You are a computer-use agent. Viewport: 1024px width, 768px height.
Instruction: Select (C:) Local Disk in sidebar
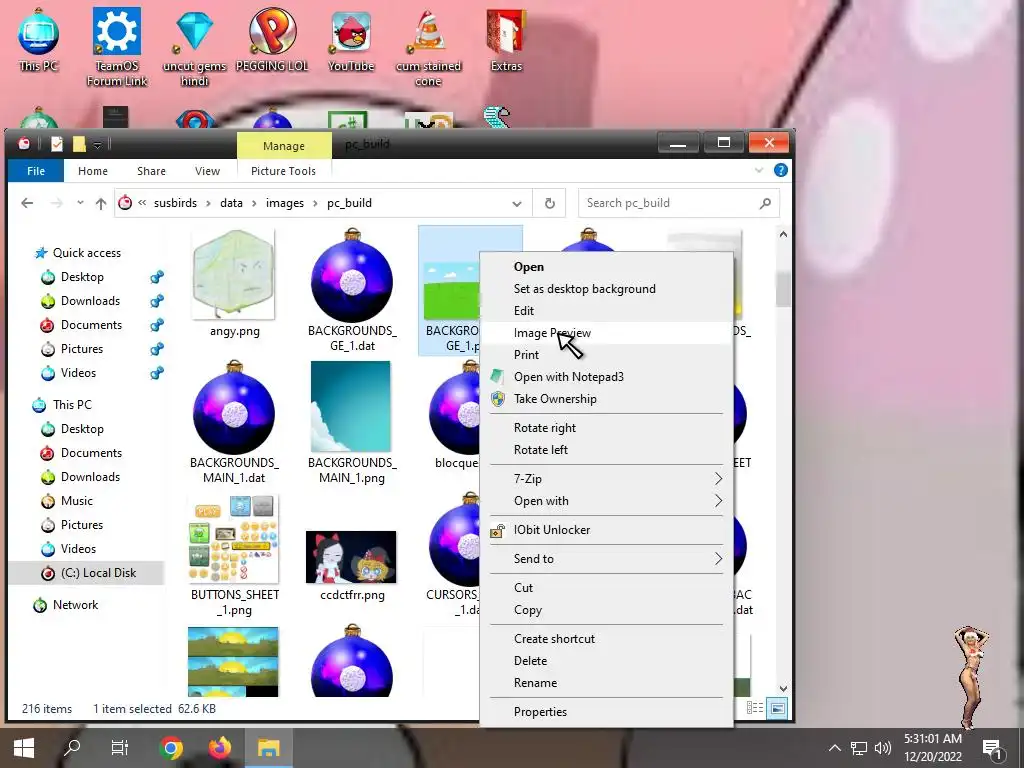pos(98,573)
